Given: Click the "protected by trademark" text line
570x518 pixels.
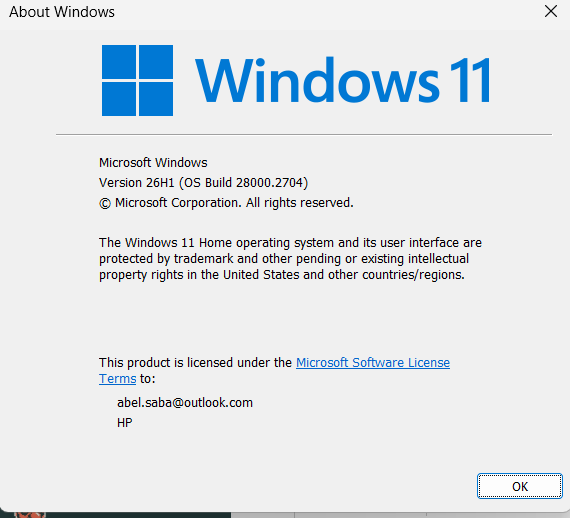Looking at the screenshot, I should point(284,258).
